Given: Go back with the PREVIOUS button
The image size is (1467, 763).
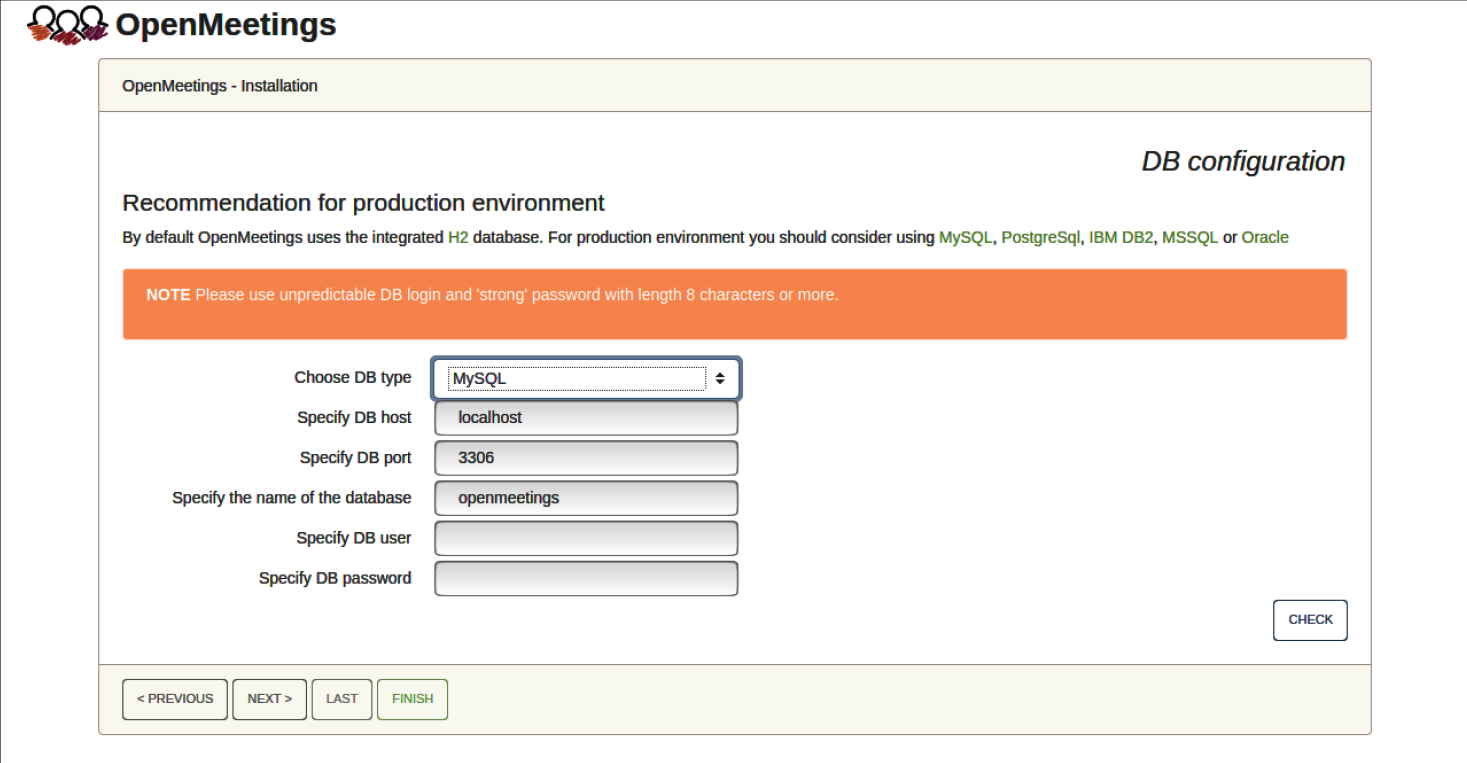Looking at the screenshot, I should [175, 699].
